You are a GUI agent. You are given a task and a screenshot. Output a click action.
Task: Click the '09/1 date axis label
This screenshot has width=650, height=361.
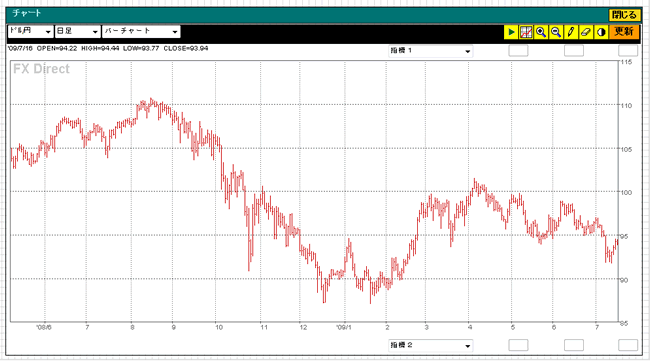pyautogui.click(x=344, y=327)
